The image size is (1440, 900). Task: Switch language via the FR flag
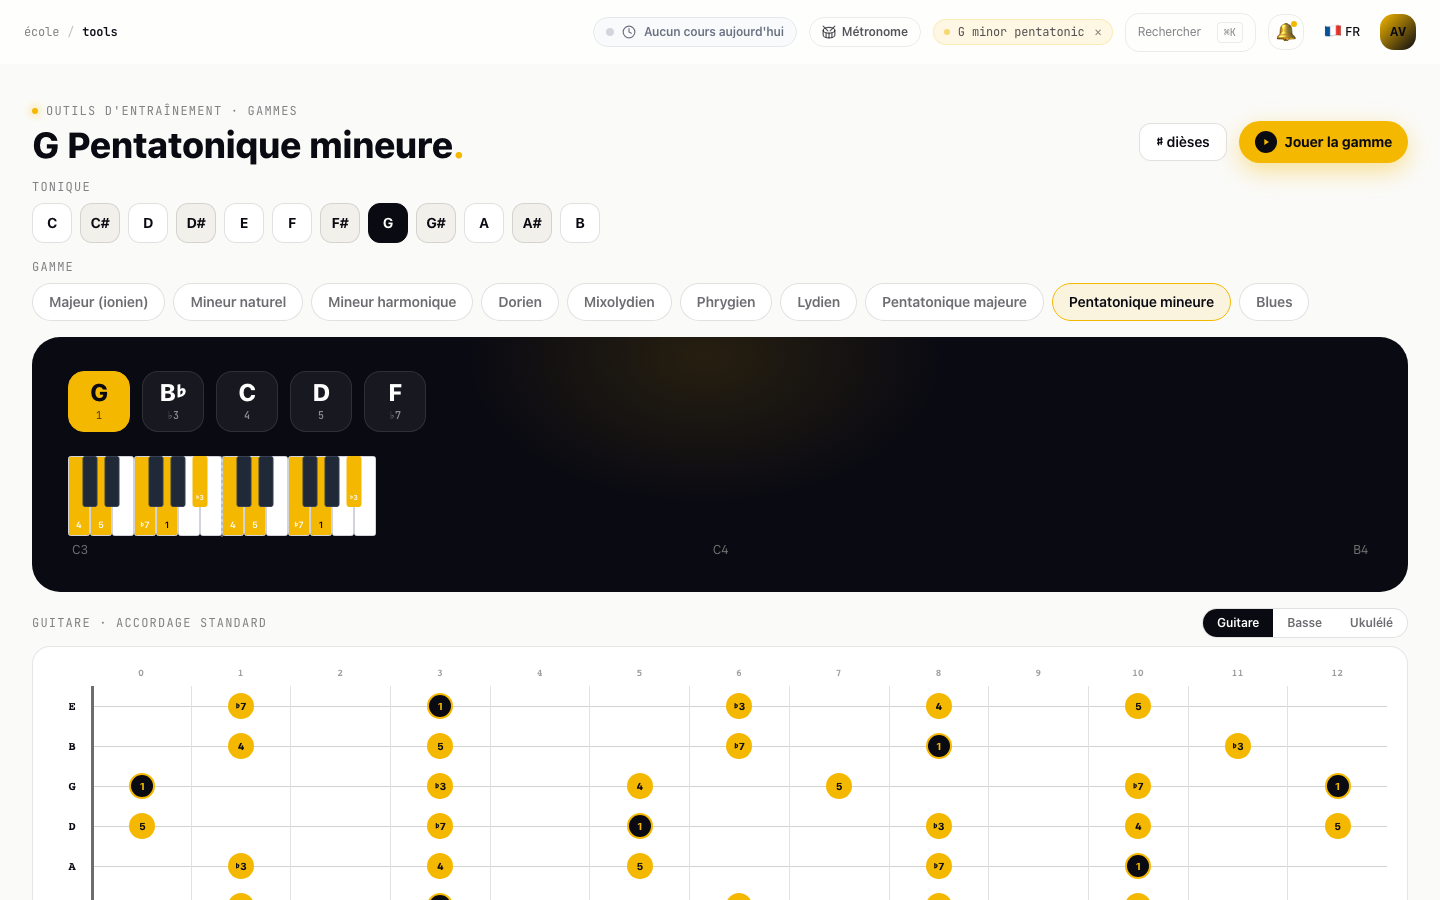pos(1342,32)
